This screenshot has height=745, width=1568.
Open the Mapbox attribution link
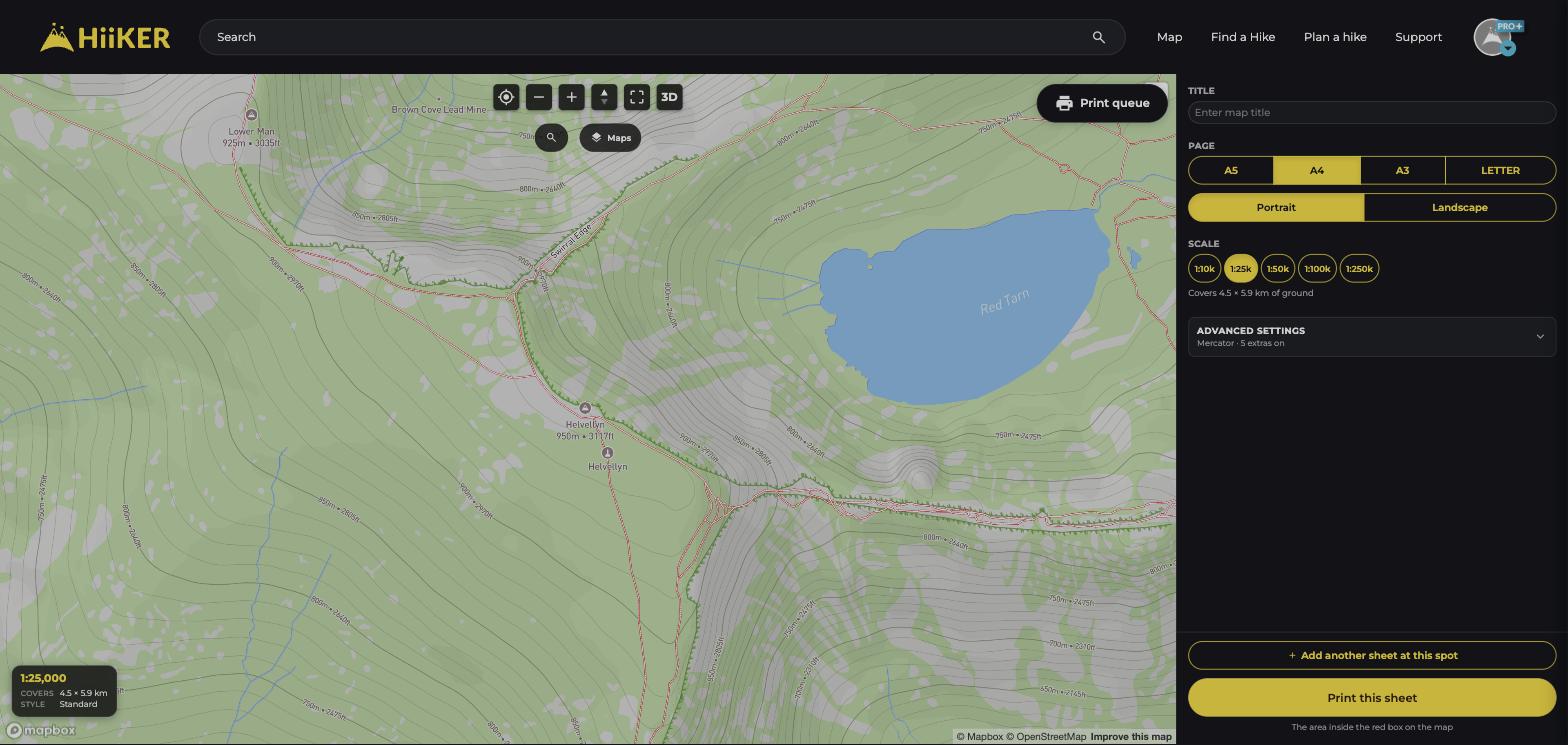click(979, 737)
